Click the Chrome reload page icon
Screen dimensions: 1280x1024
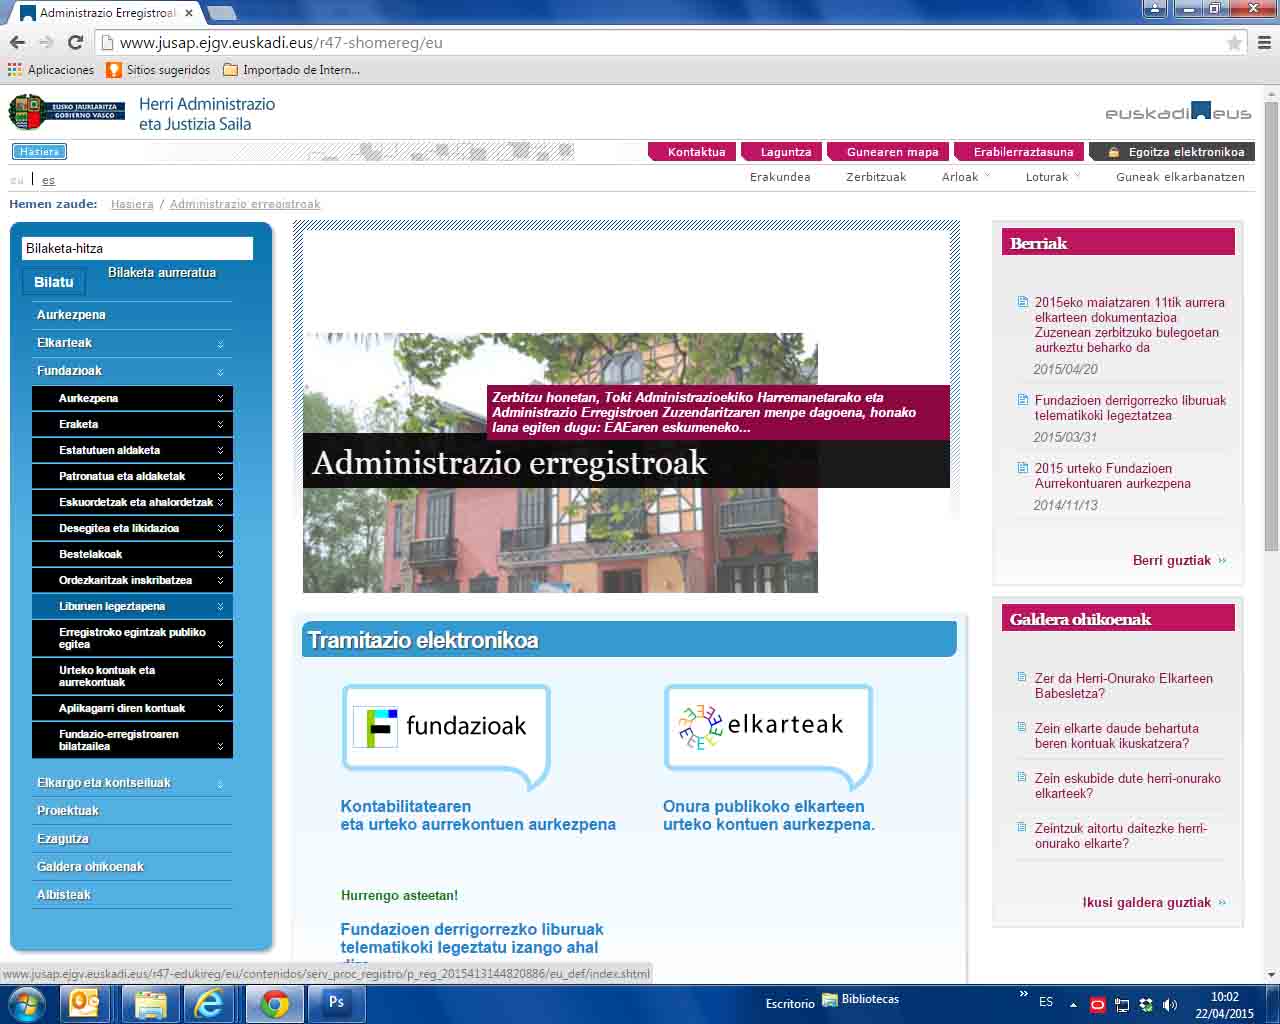coord(75,42)
